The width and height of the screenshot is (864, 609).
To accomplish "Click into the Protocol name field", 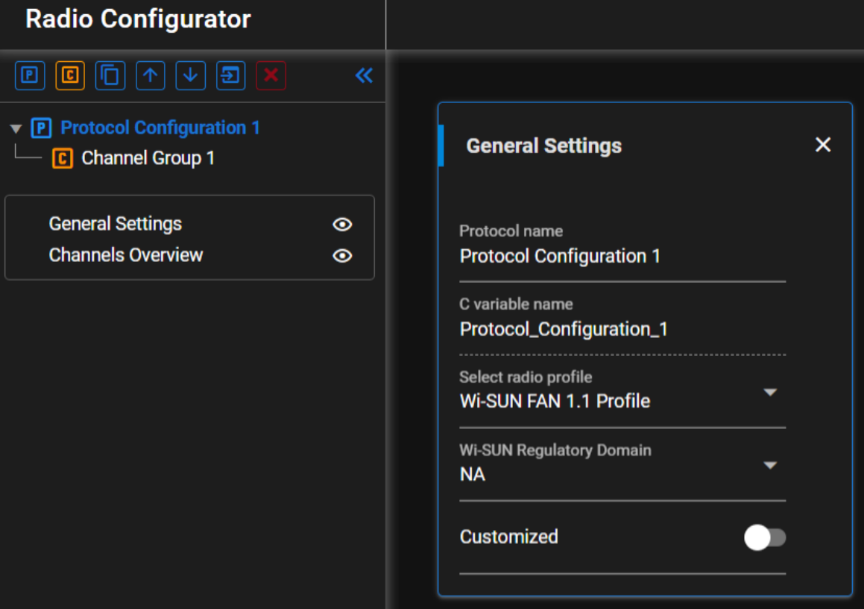I will click(623, 256).
